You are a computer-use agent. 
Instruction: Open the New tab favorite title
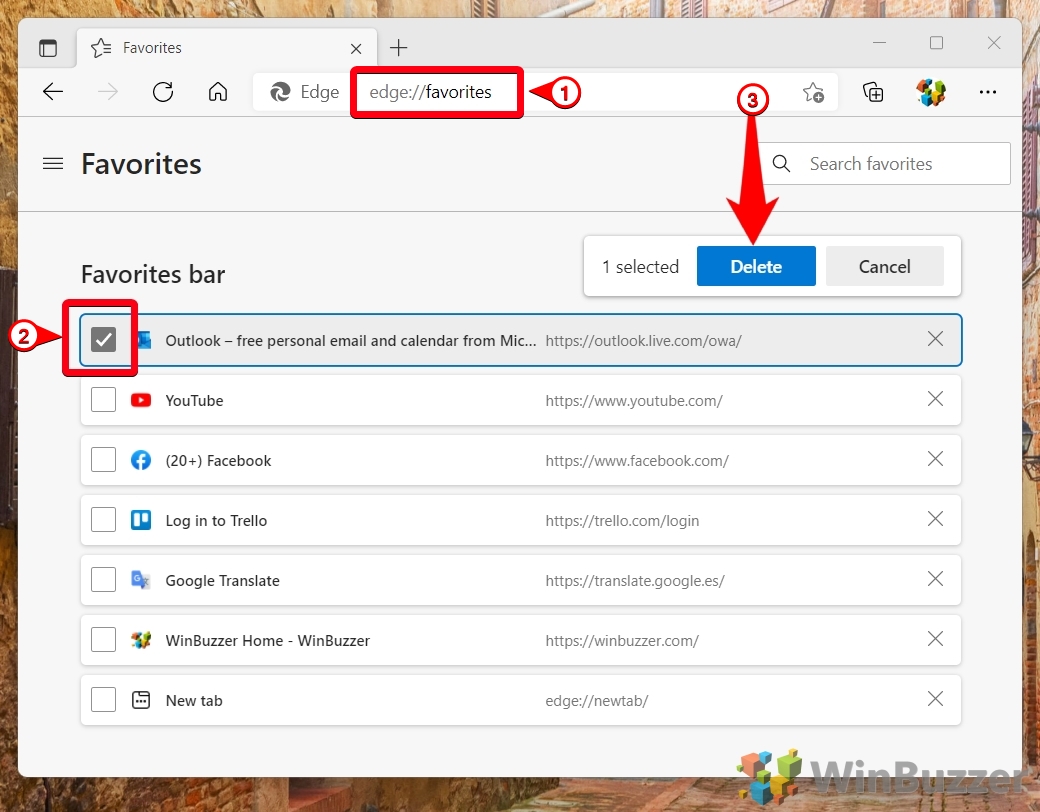(x=194, y=701)
